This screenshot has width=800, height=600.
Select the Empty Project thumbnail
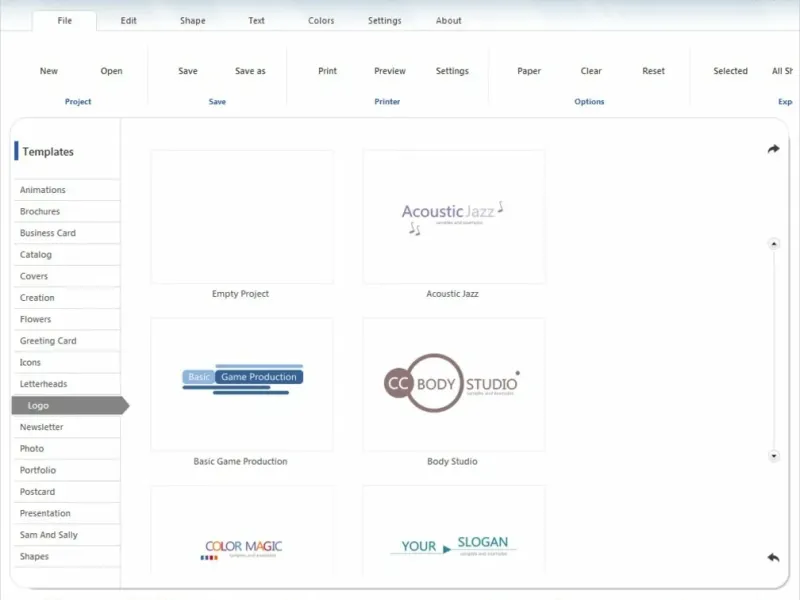tap(242, 216)
